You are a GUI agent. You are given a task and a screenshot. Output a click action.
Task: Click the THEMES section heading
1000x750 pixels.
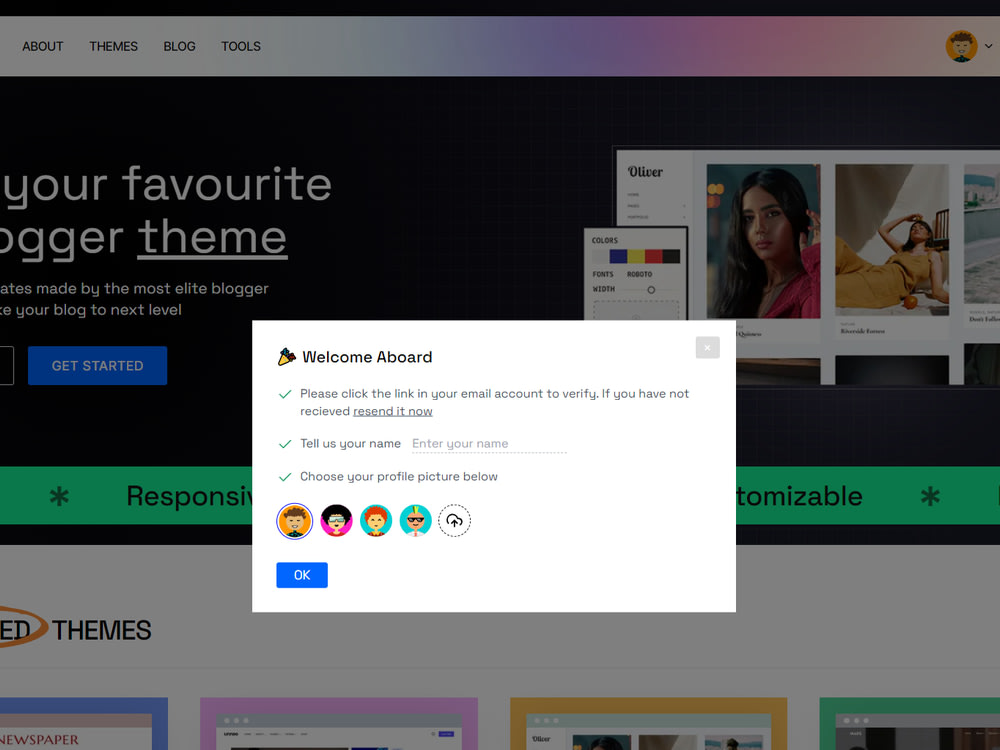pyautogui.click(x=101, y=631)
